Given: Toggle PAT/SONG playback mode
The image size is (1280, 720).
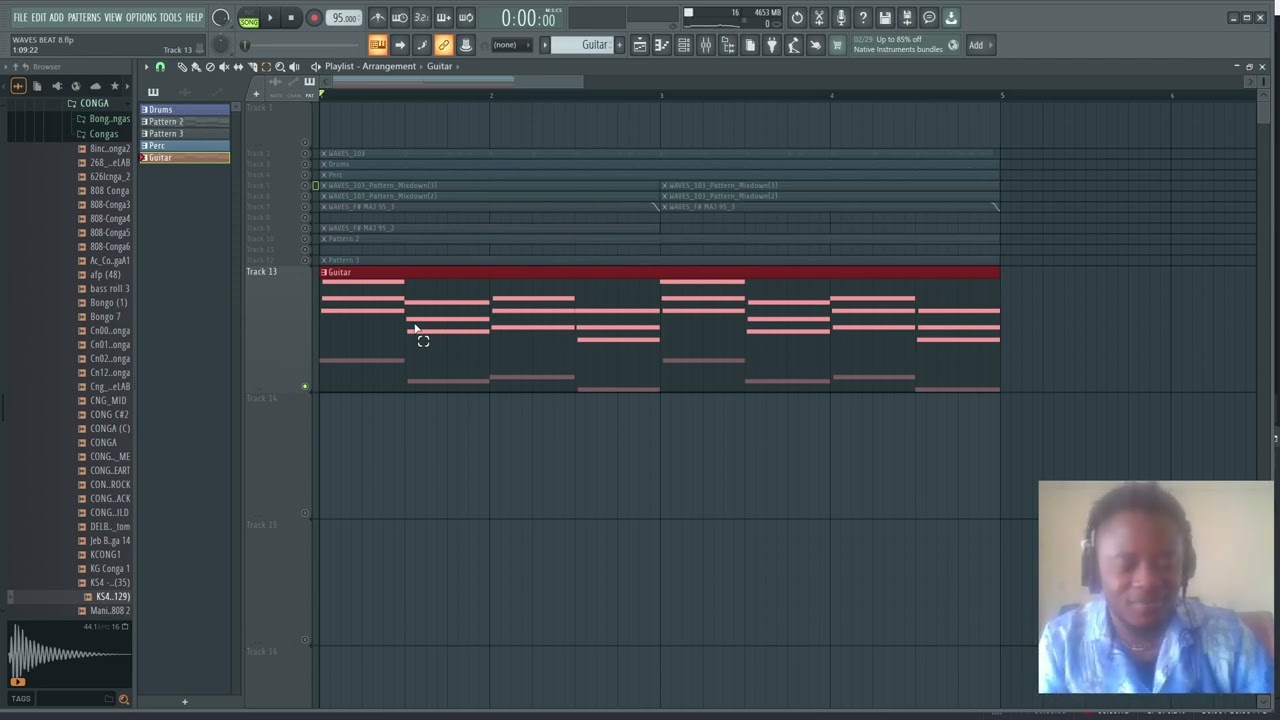Looking at the screenshot, I should point(249,18).
